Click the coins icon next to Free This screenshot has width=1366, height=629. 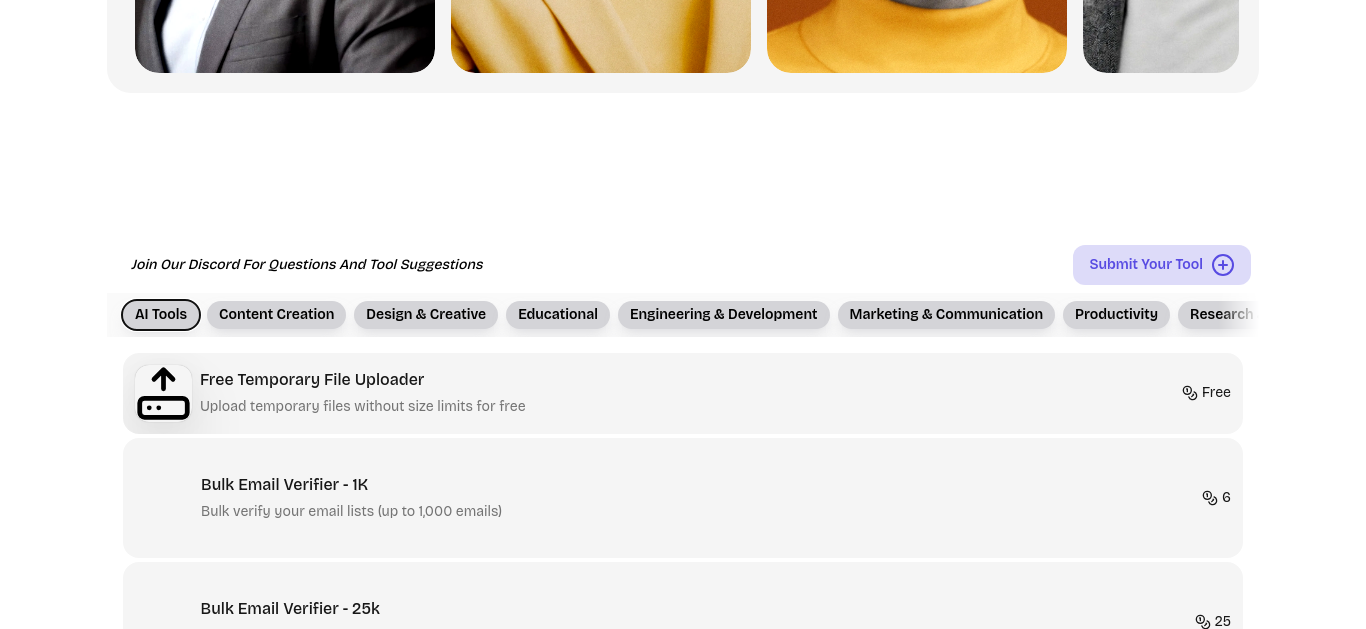[1190, 393]
